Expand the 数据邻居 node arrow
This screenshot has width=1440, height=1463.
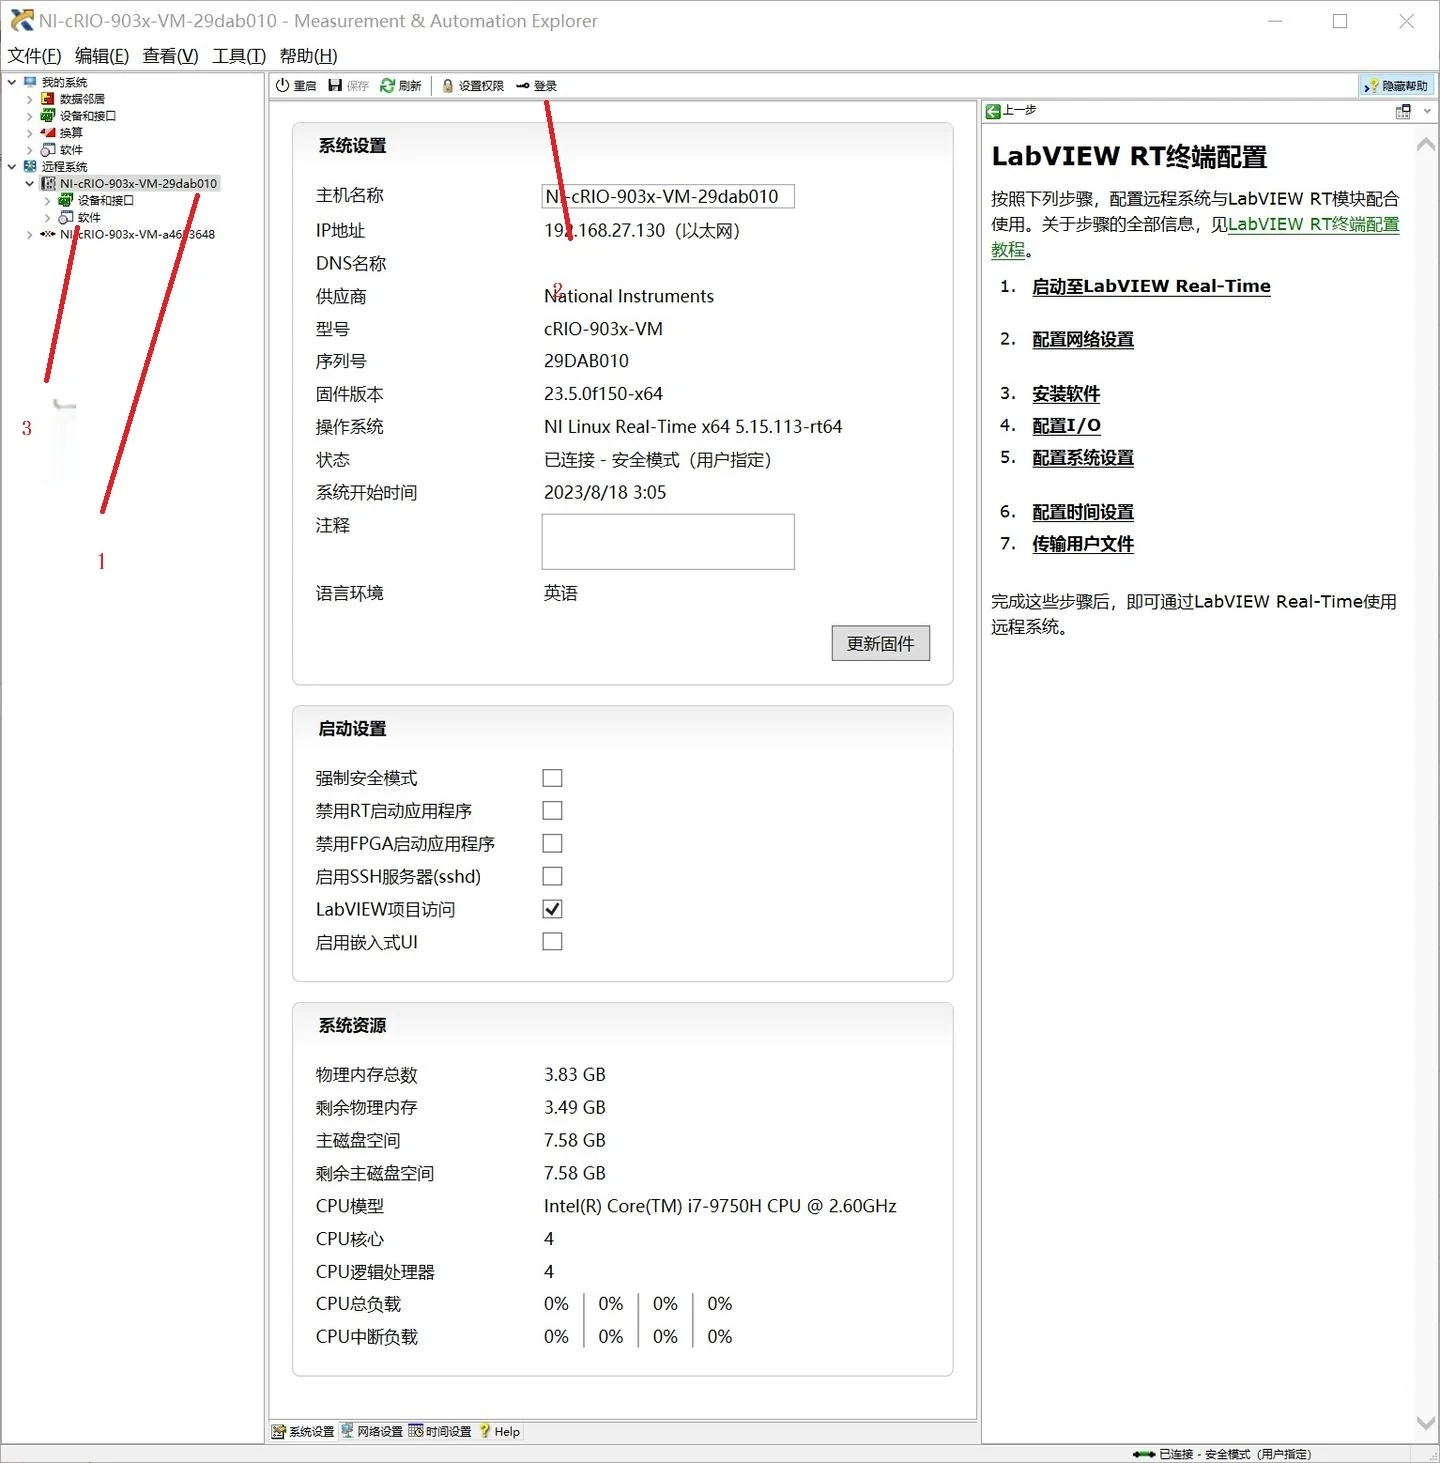(x=29, y=99)
